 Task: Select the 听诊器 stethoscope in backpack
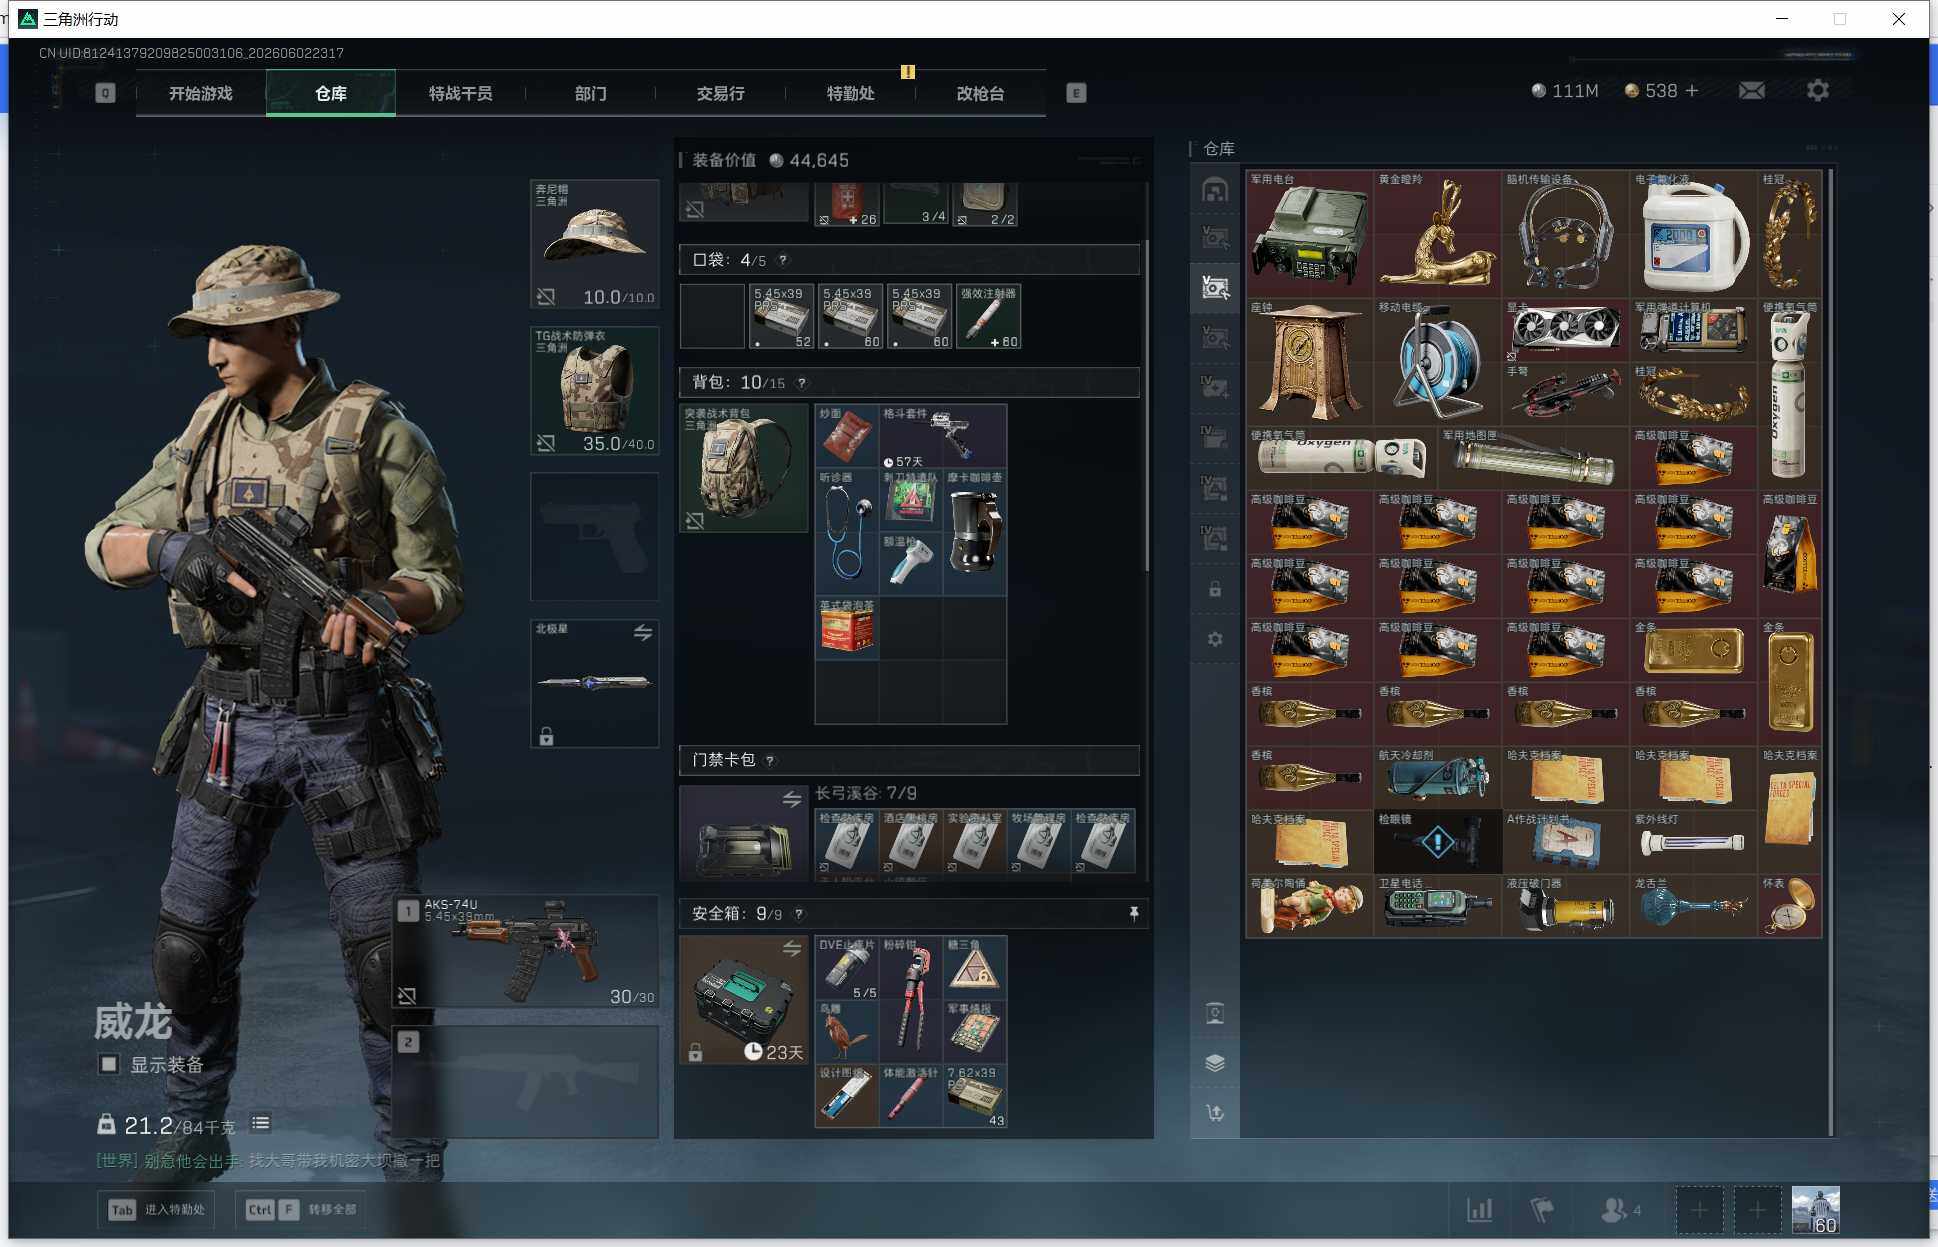[847, 532]
